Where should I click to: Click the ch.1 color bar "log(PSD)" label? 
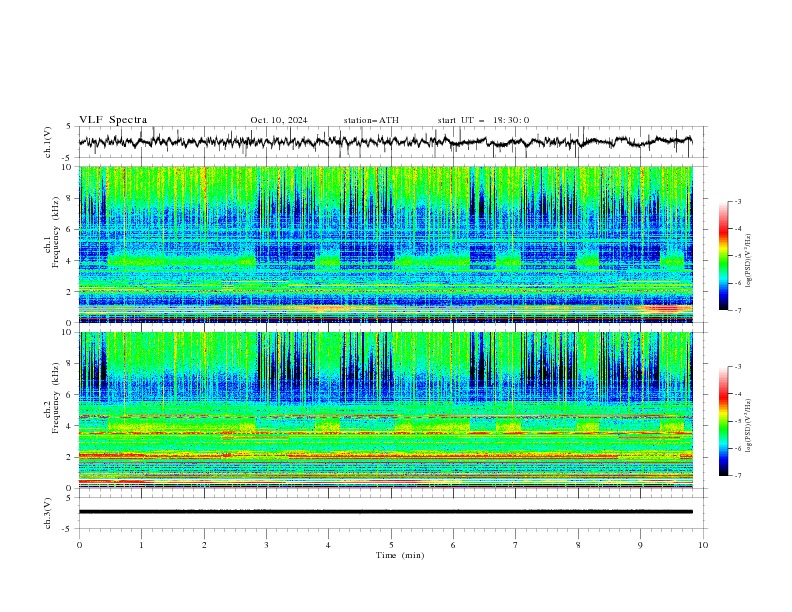coord(749,261)
